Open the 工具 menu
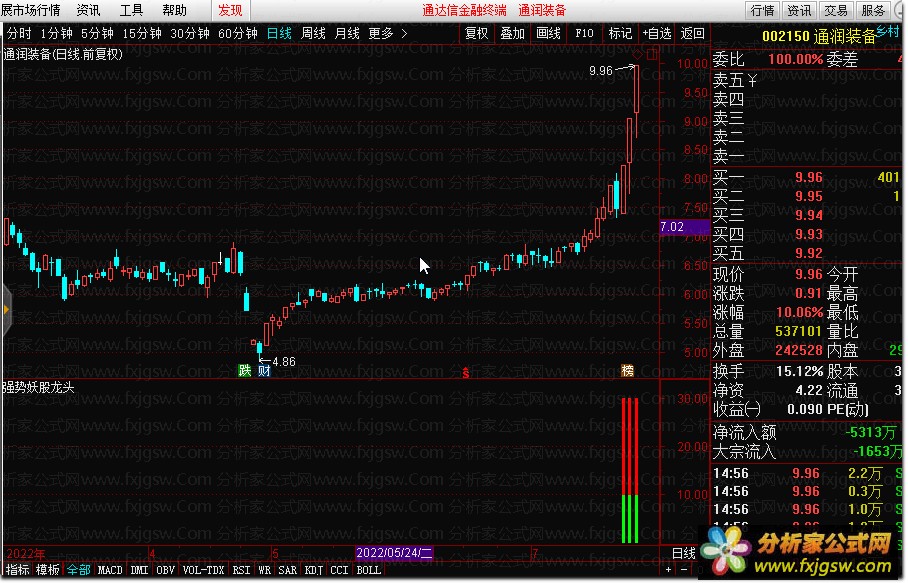This screenshot has width=908, height=583. pos(131,10)
